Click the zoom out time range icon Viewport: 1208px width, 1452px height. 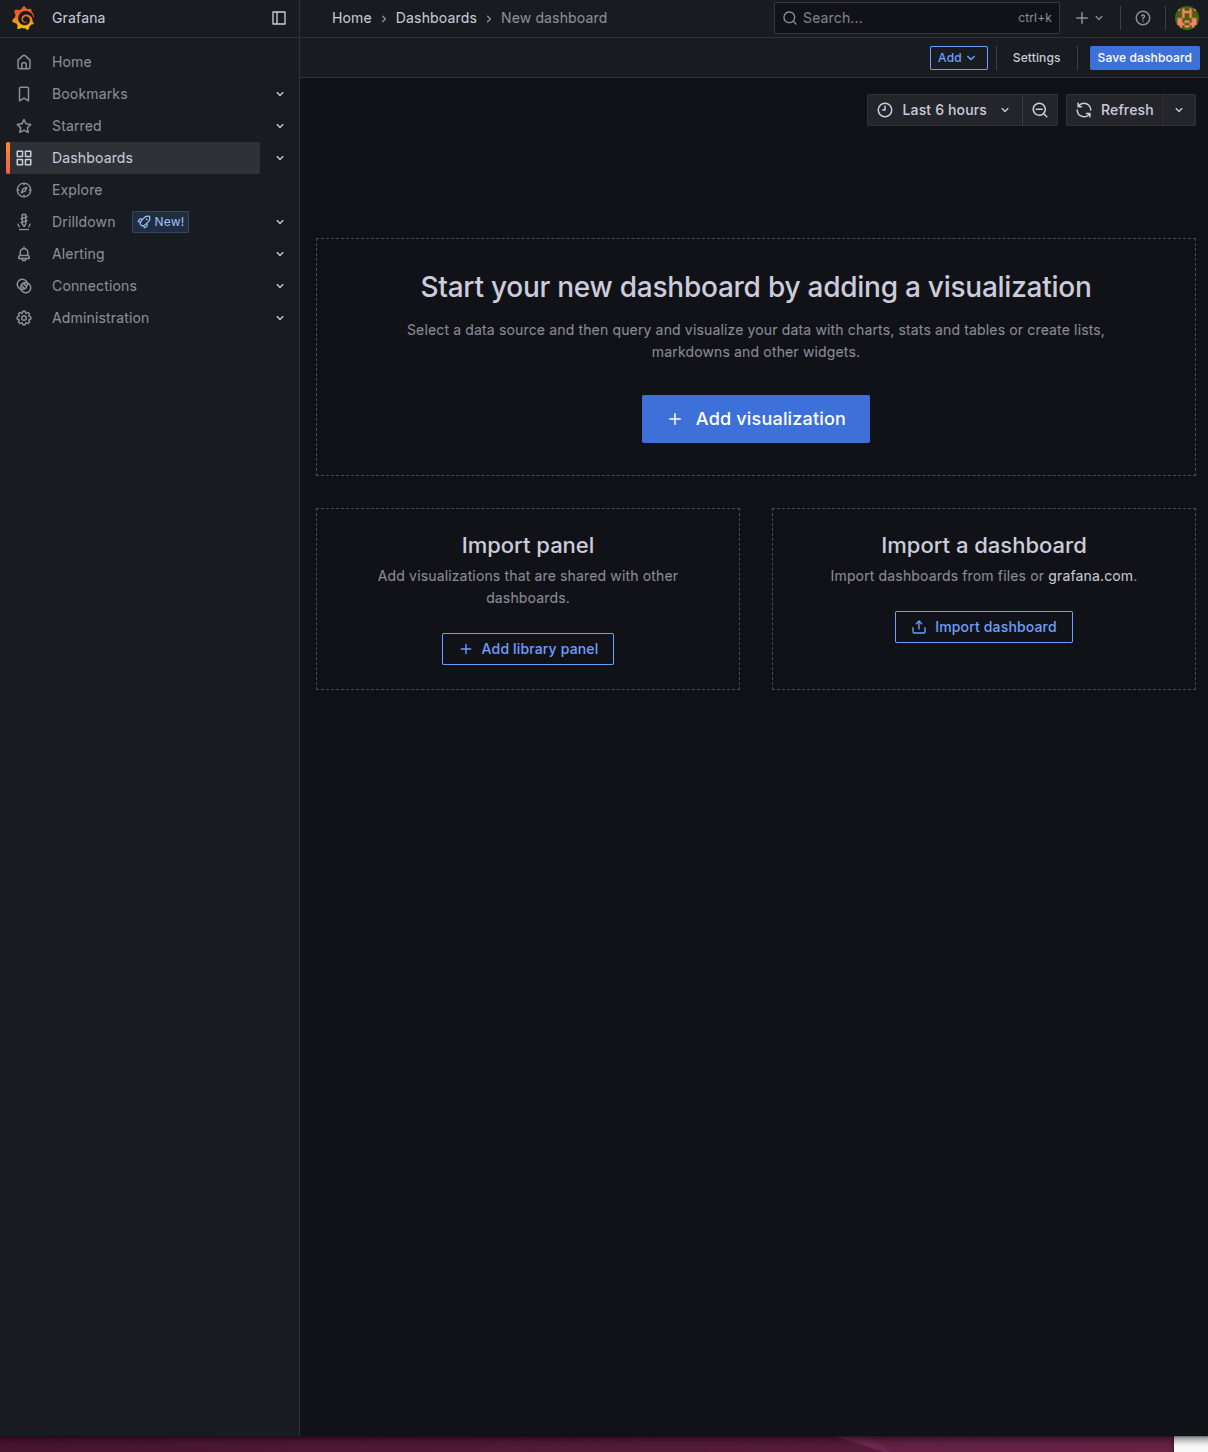(1040, 110)
